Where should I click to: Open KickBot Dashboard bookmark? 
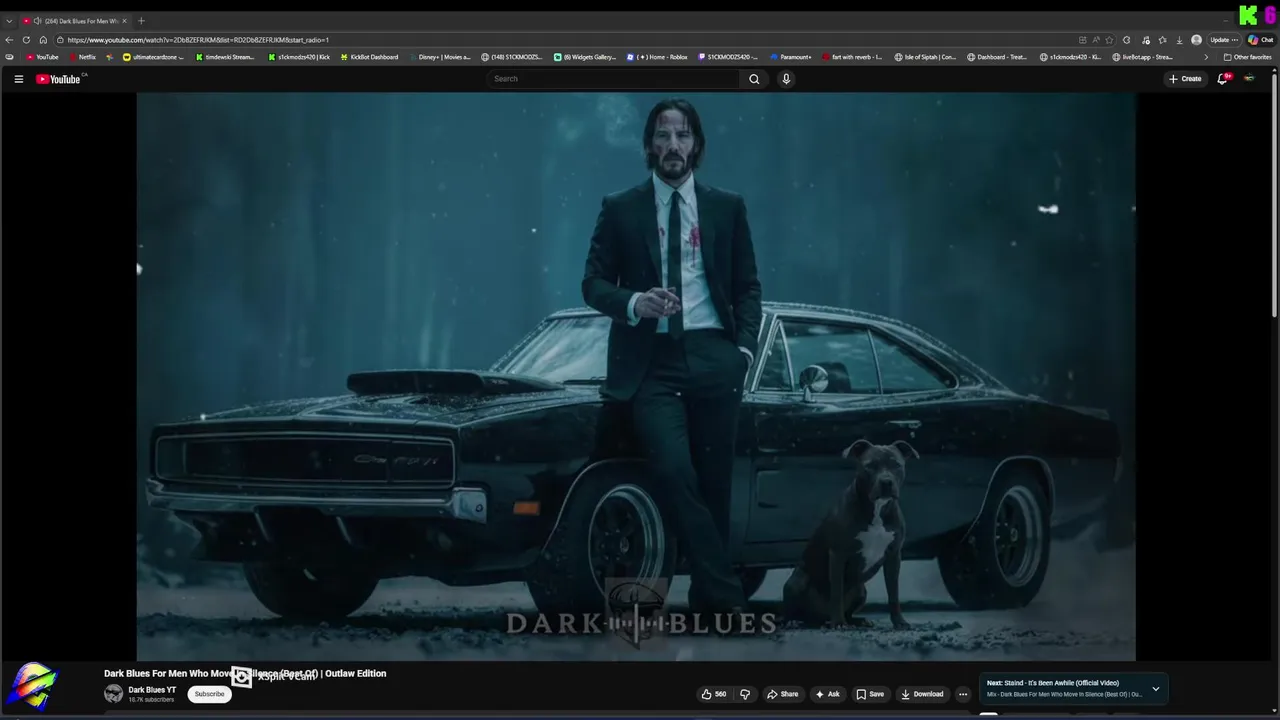(x=369, y=57)
